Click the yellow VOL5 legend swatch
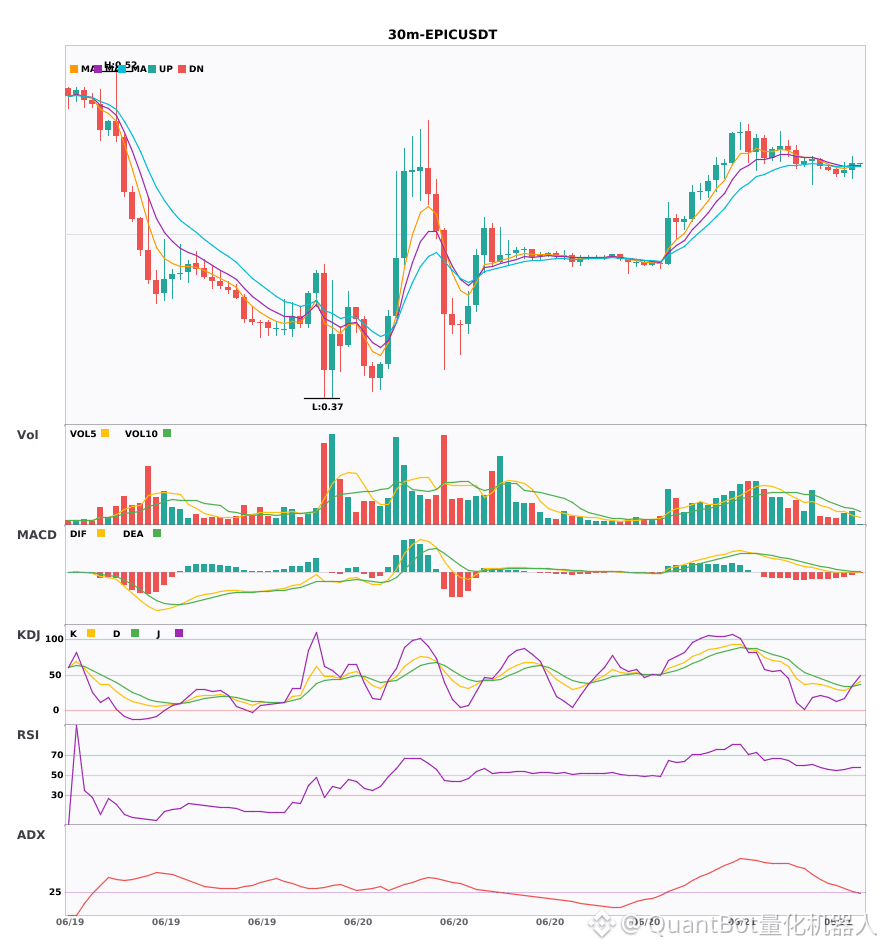 [105, 433]
